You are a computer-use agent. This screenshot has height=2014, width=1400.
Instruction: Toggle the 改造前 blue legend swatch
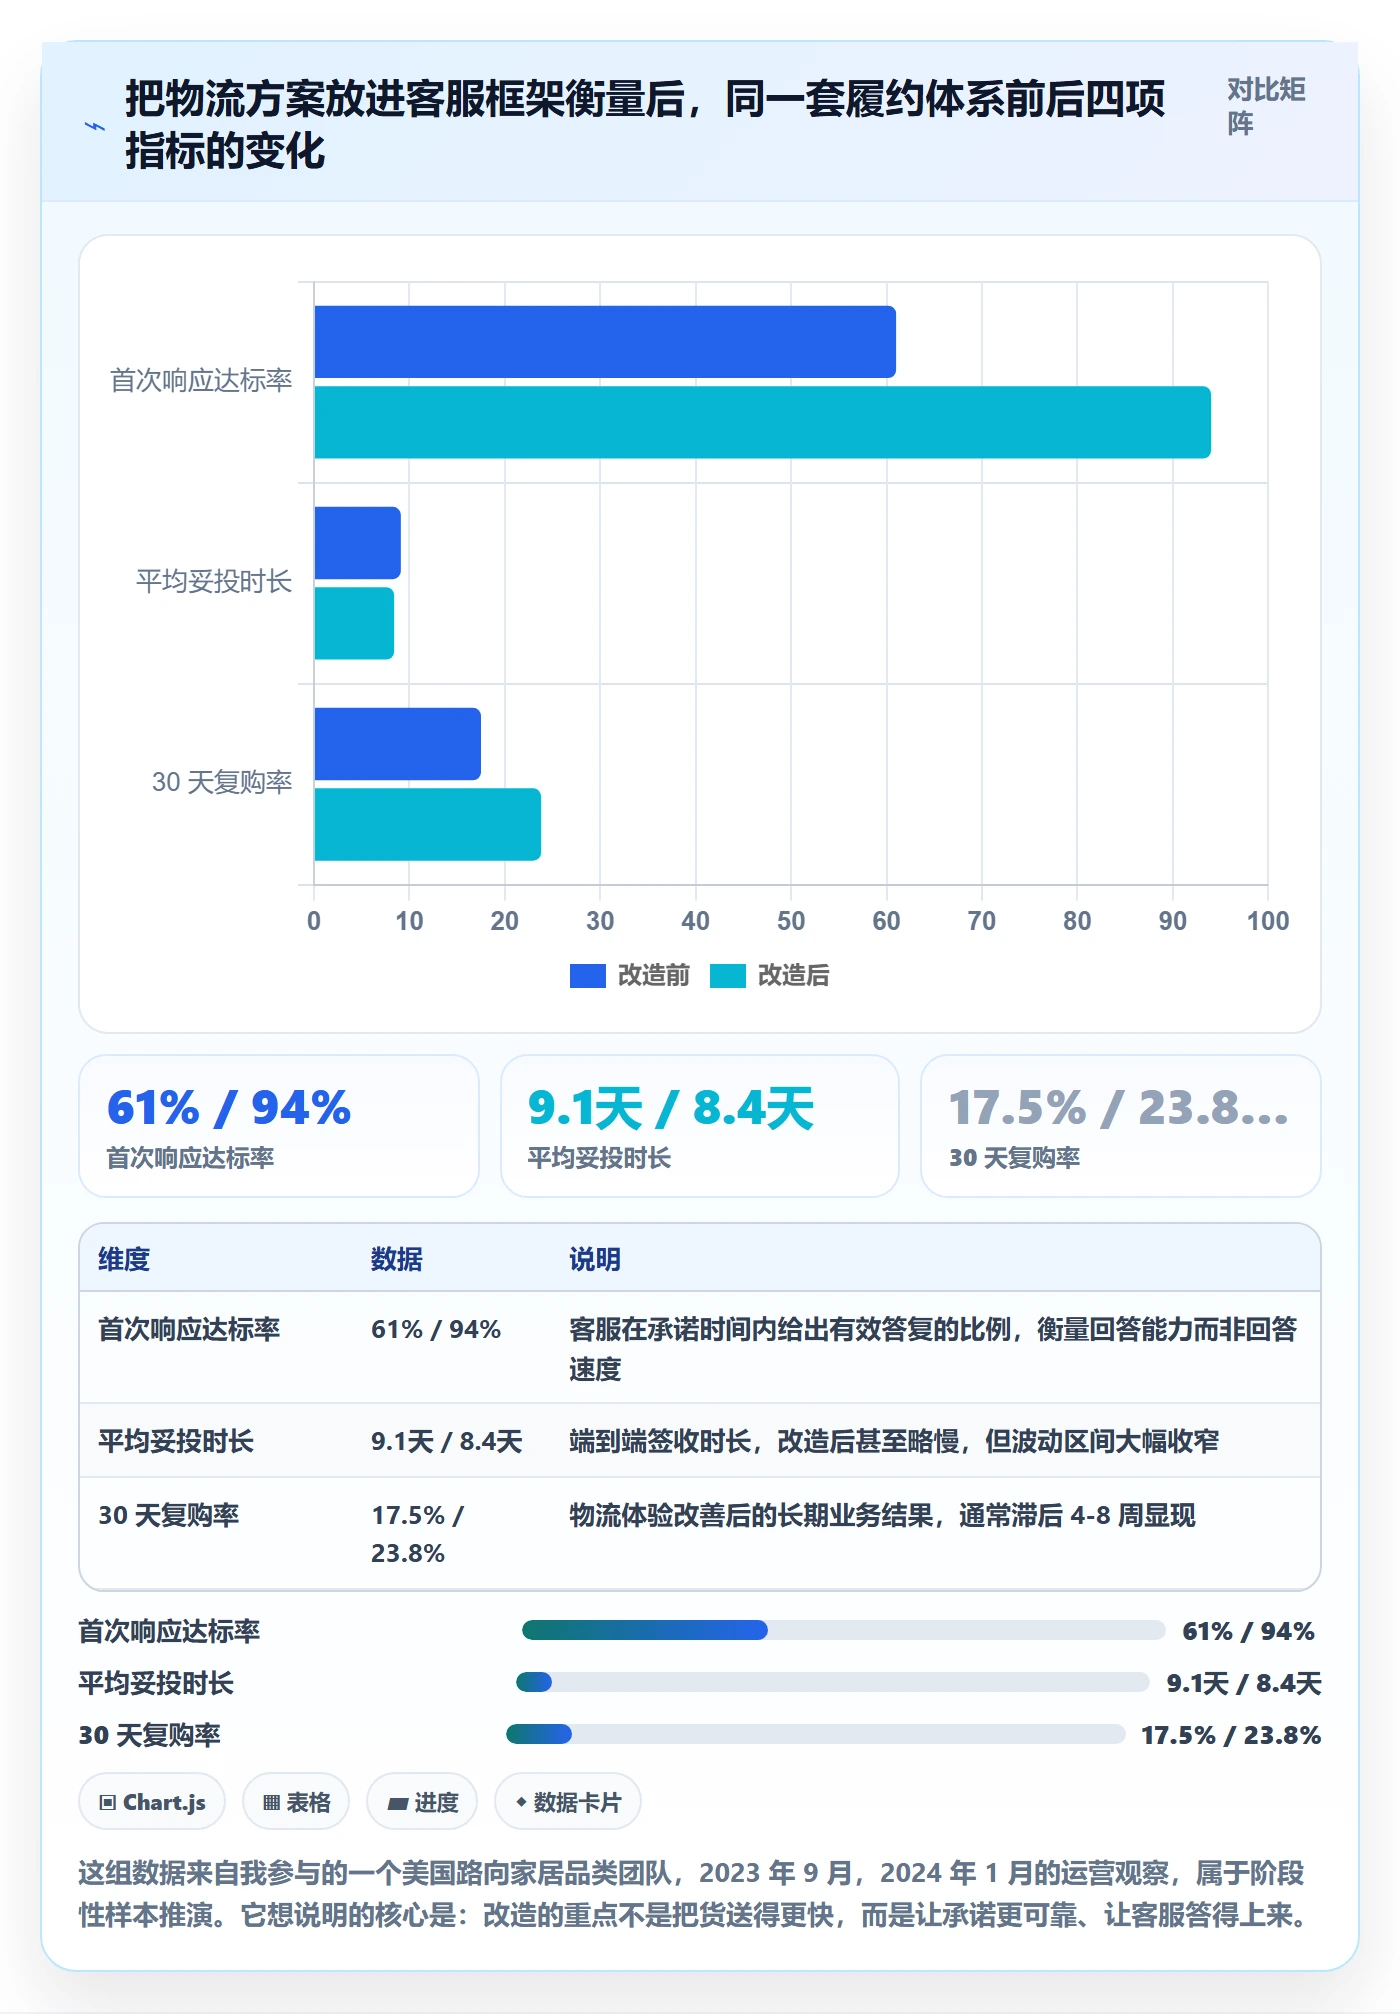(587, 976)
